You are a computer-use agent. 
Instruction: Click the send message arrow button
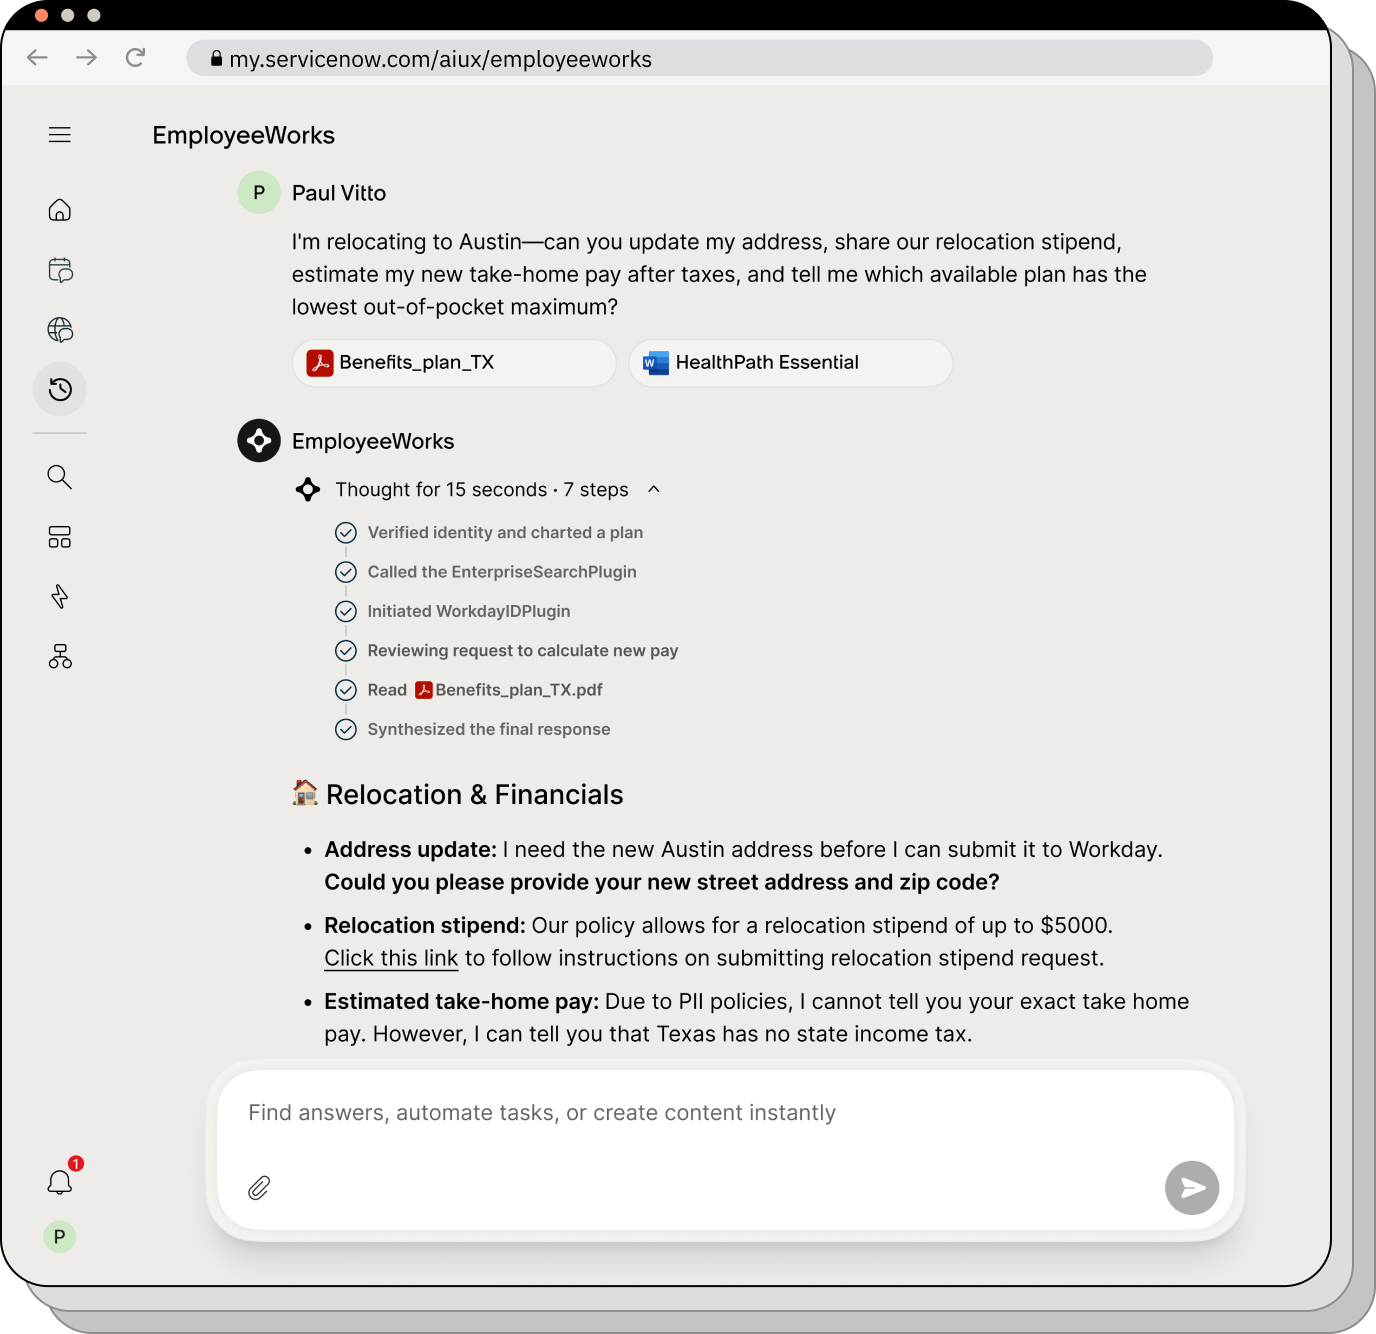(1192, 1188)
